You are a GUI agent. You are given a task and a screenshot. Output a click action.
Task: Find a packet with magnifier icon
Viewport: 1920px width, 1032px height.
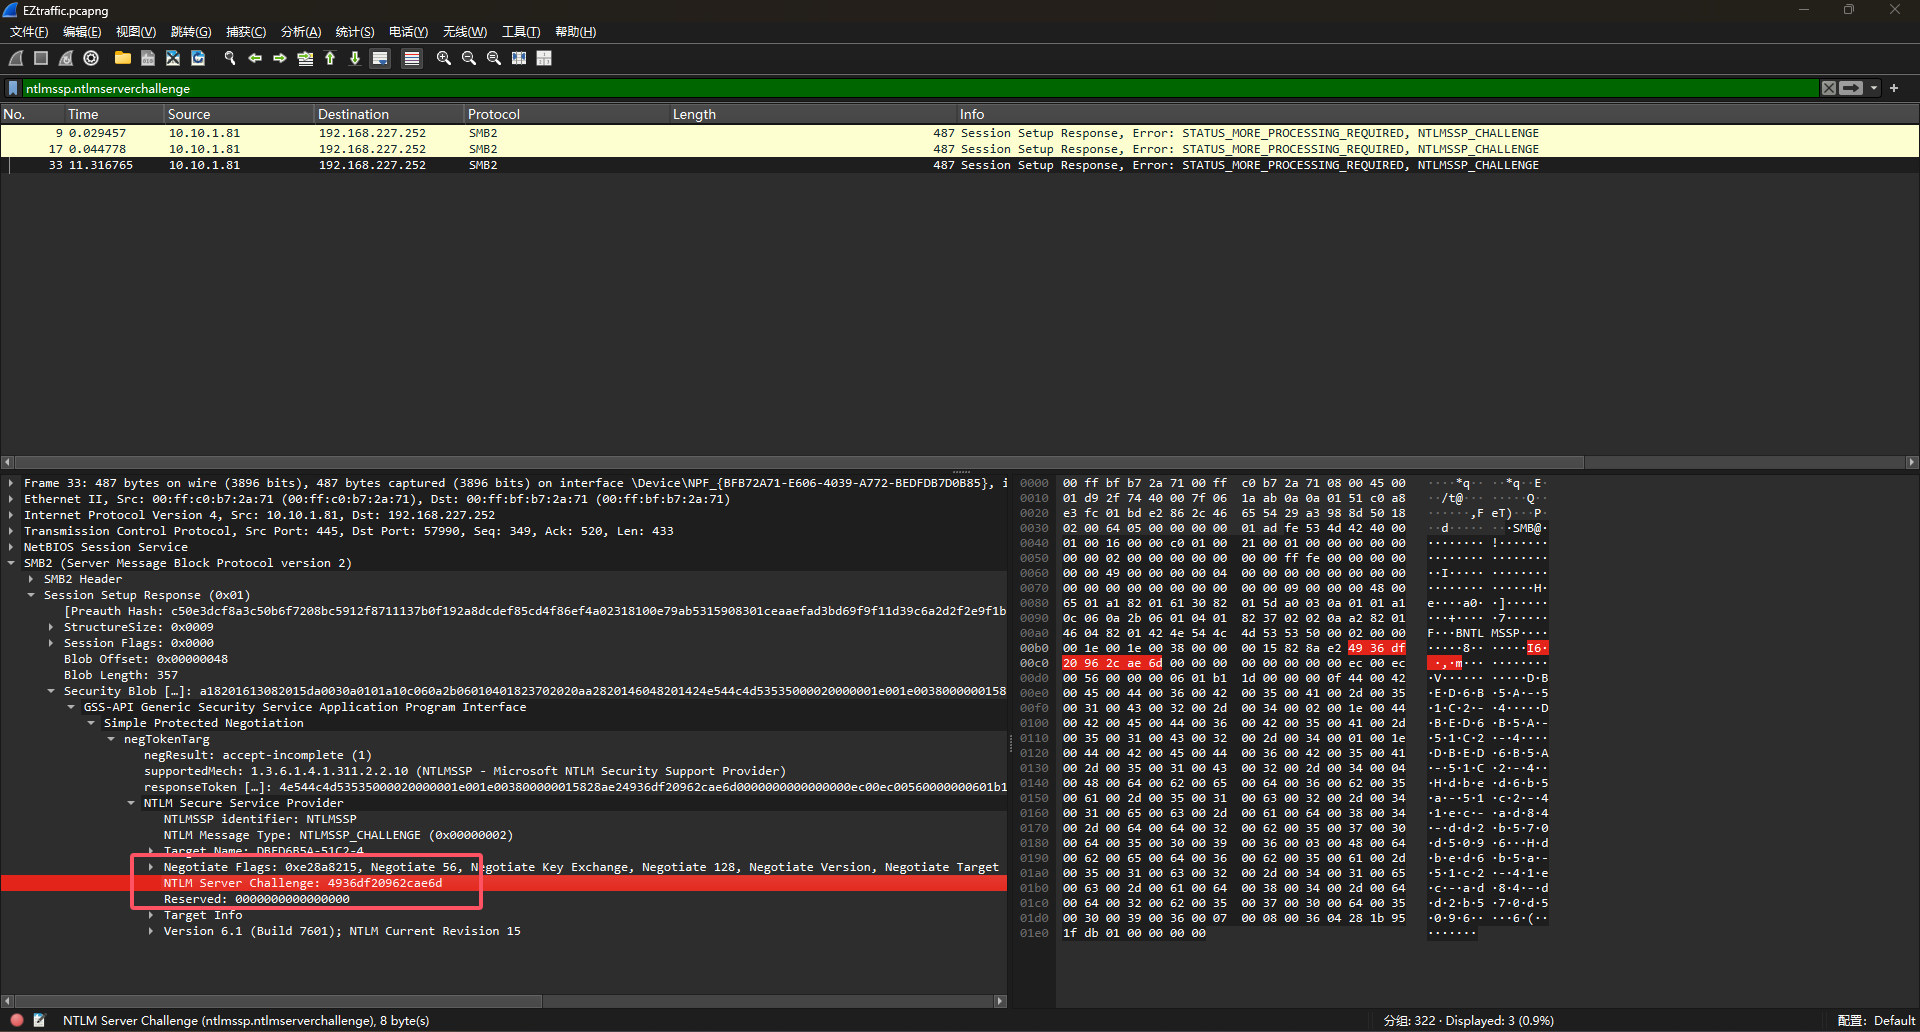click(230, 59)
